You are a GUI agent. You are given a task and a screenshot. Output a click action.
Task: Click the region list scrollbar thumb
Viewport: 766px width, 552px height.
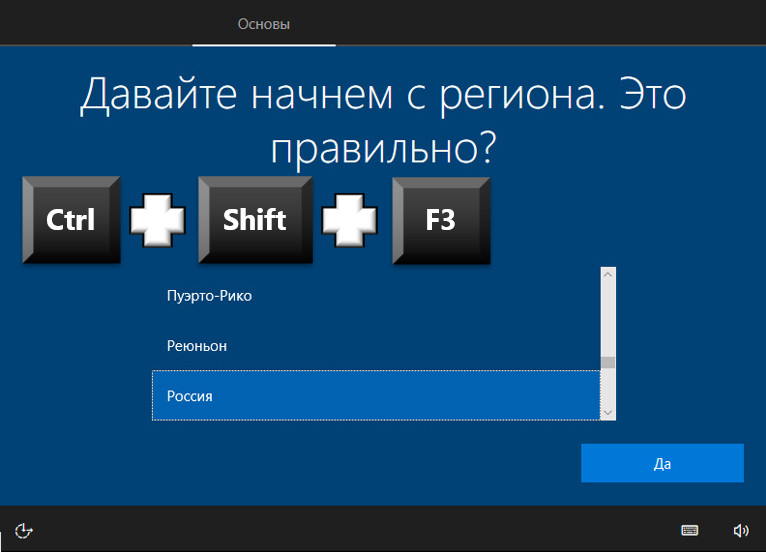coord(608,362)
